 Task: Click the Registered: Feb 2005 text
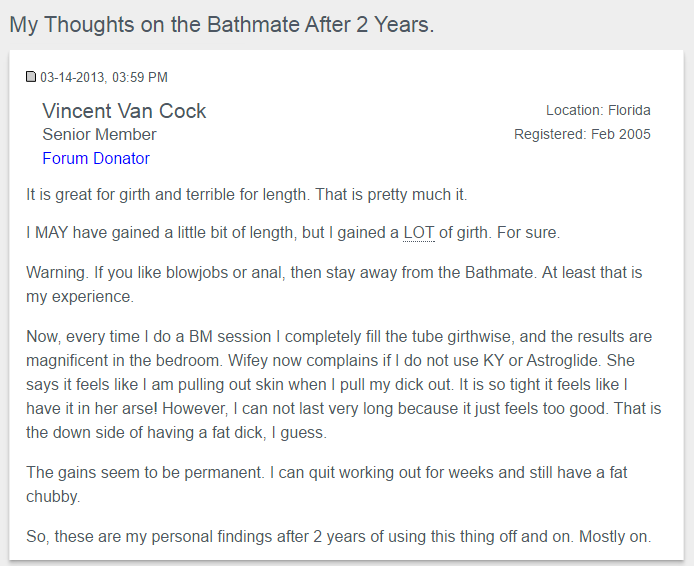[x=582, y=134]
